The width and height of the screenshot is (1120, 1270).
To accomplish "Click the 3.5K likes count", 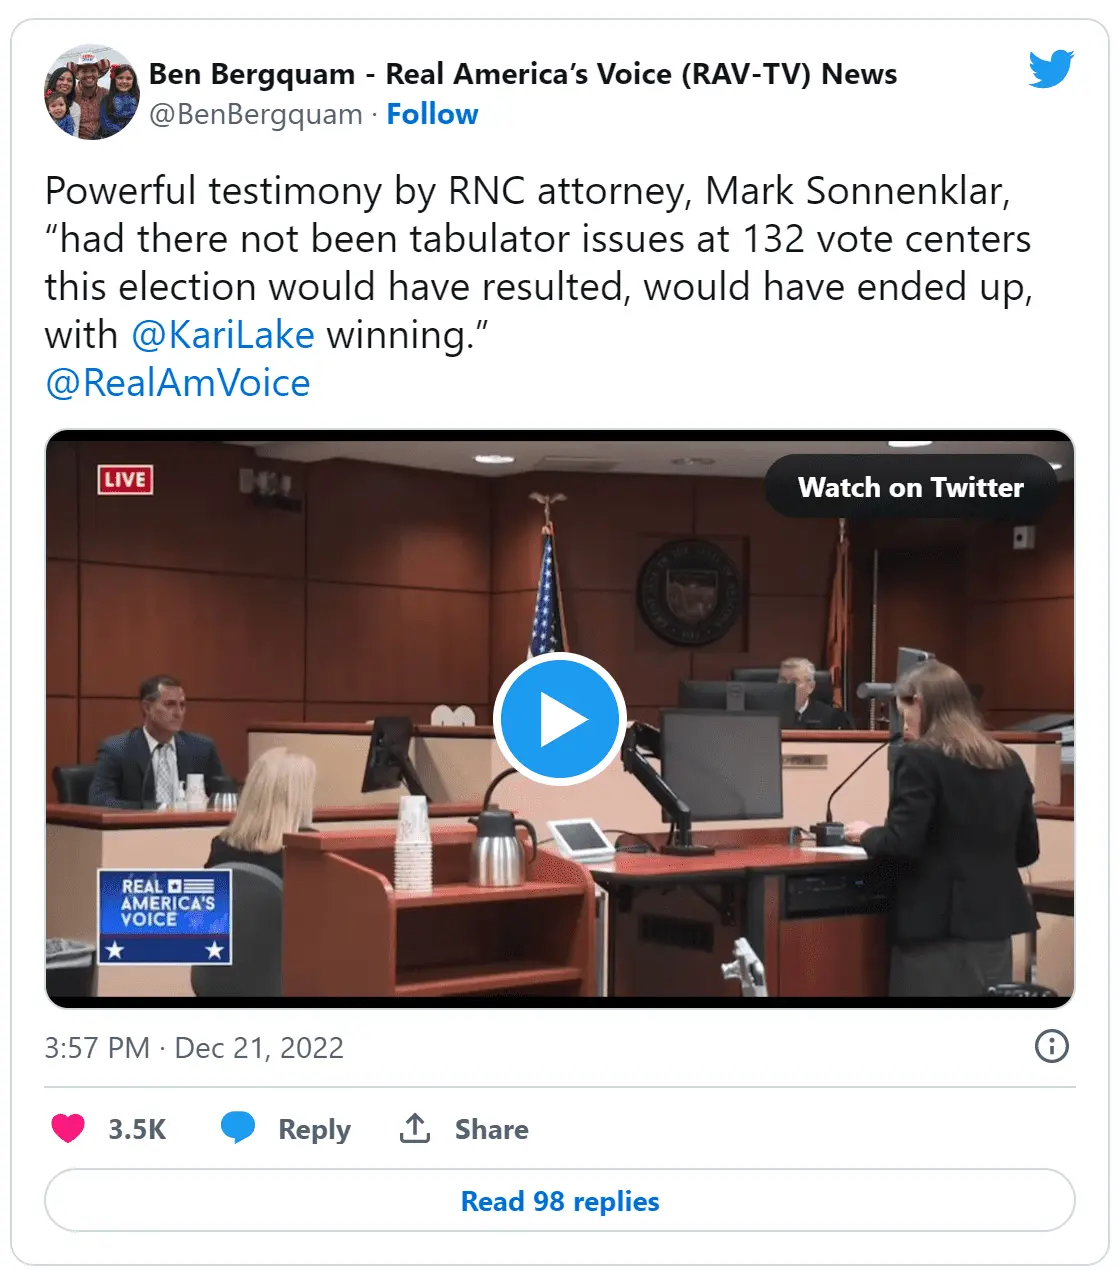I will click(137, 1129).
